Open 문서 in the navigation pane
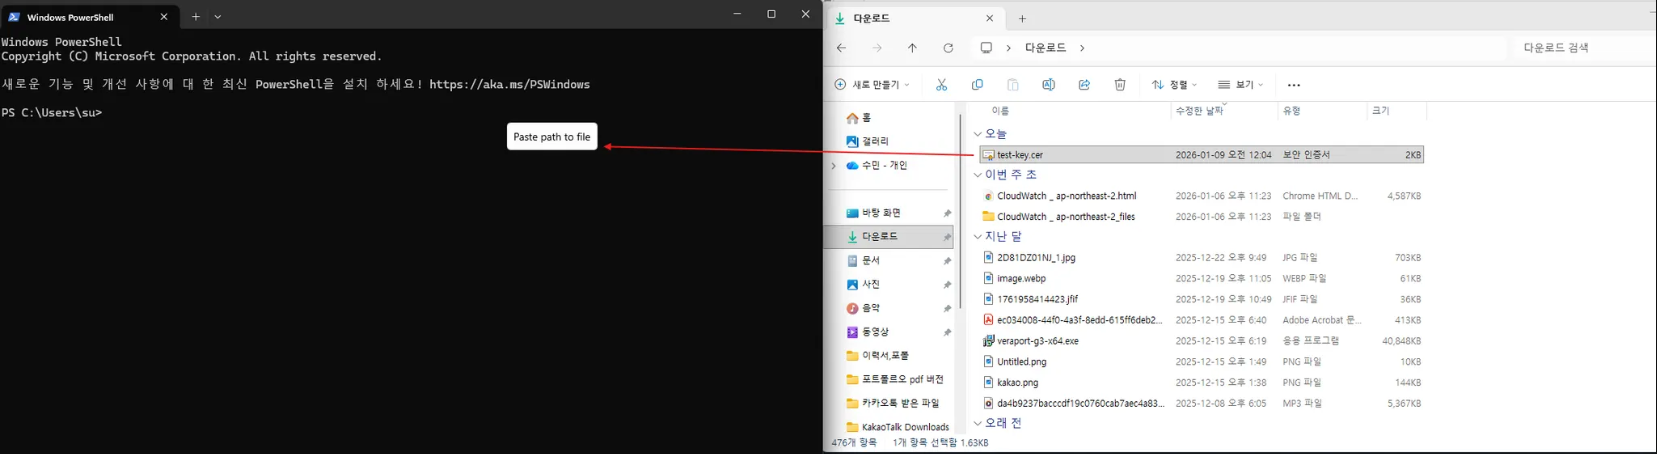This screenshot has width=1657, height=454. (x=863, y=261)
